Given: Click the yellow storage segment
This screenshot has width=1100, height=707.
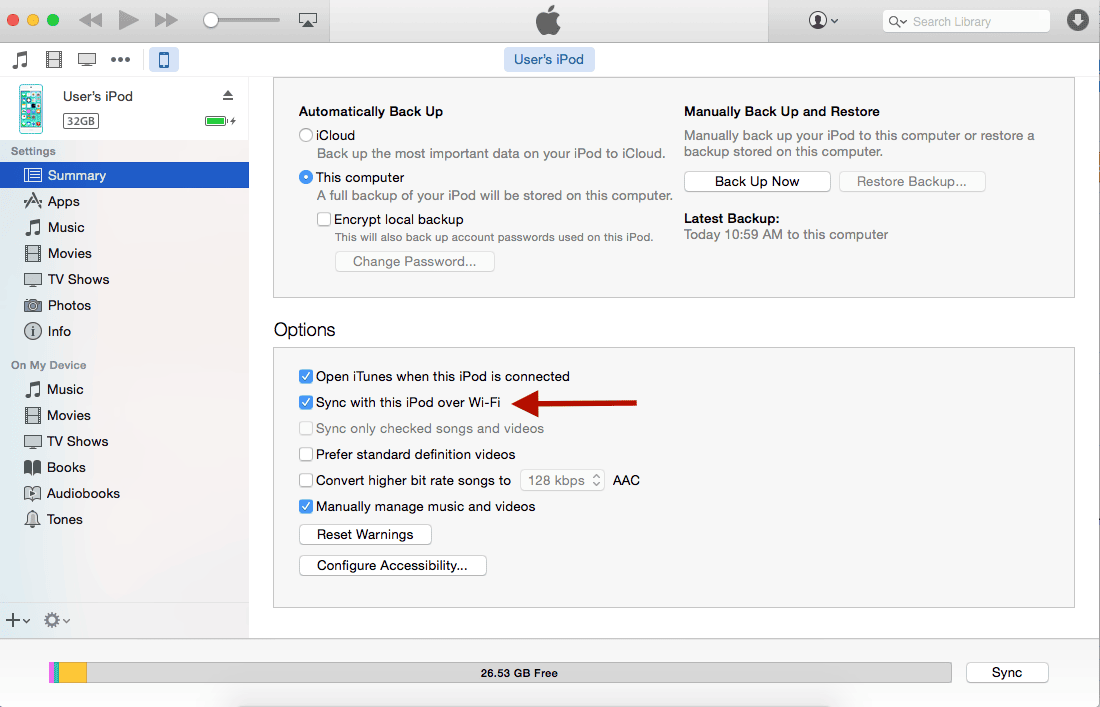Looking at the screenshot, I should pos(72,673).
